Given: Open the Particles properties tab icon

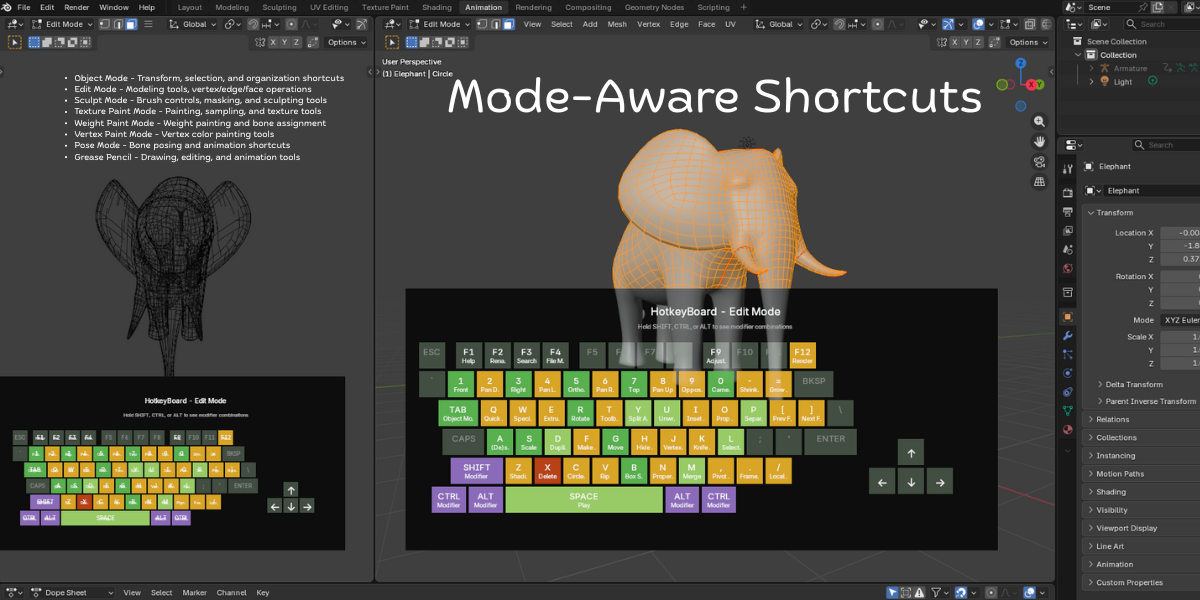Looking at the screenshot, I should point(1068,354).
